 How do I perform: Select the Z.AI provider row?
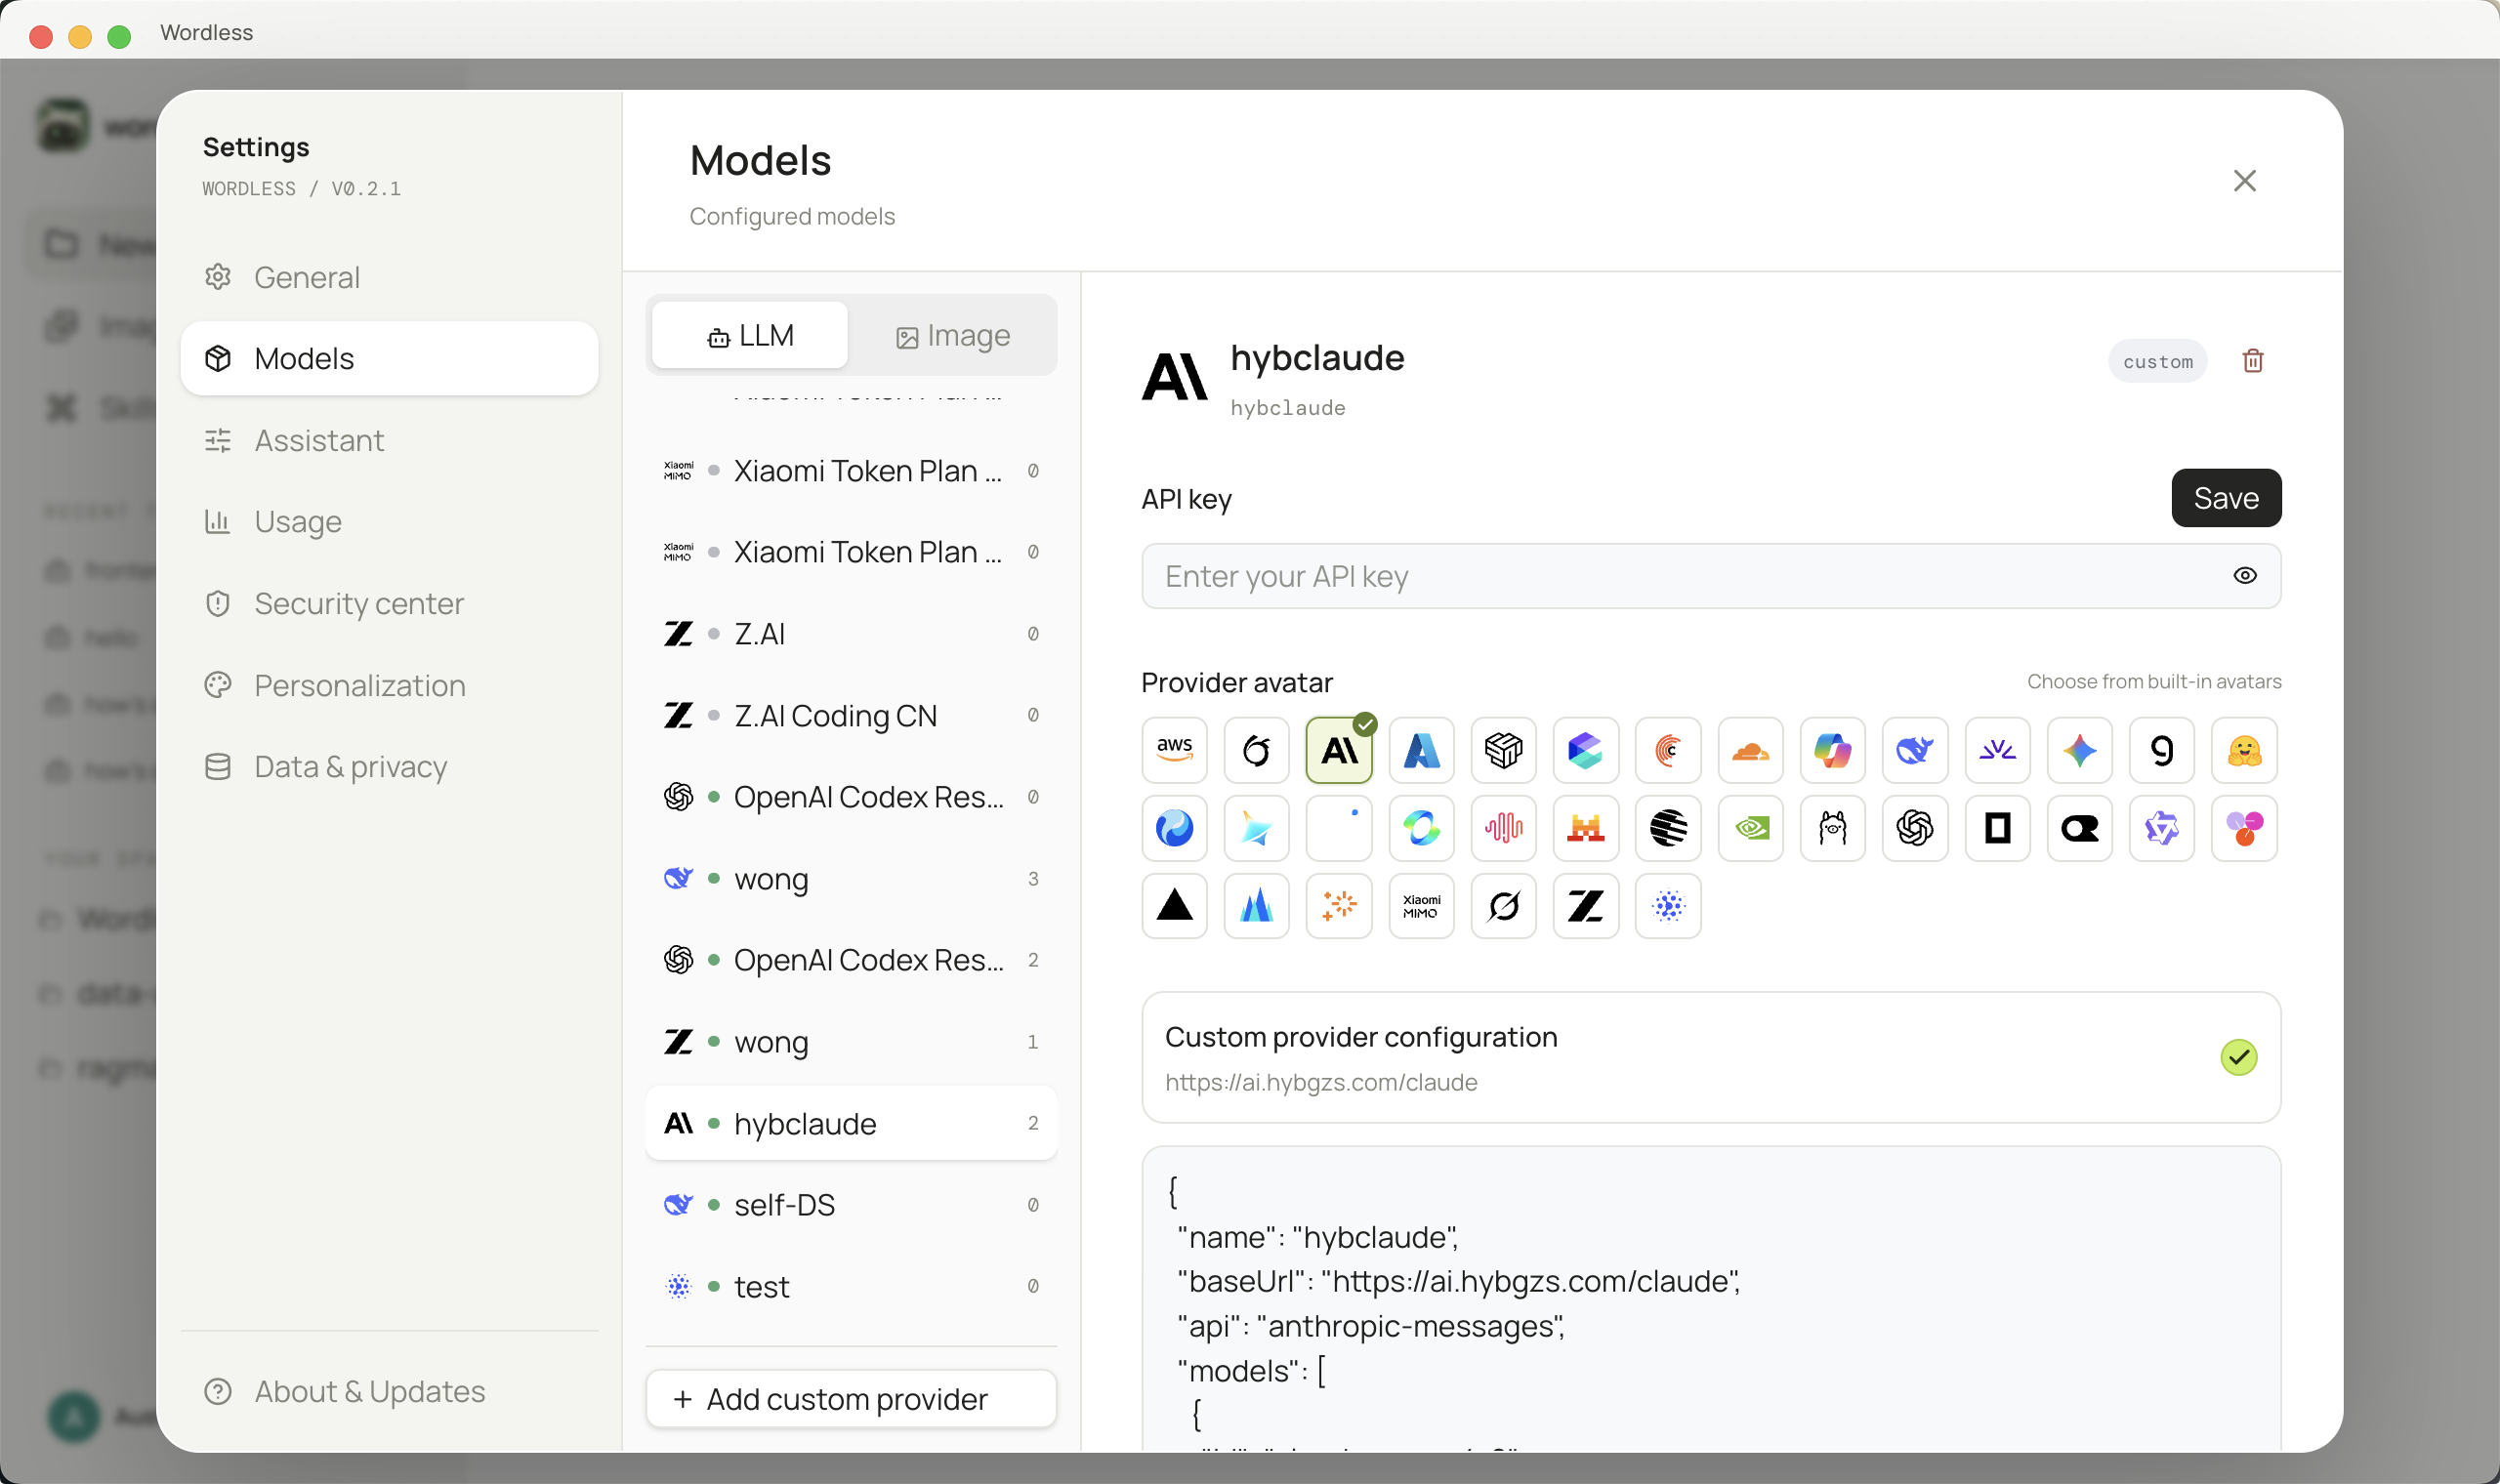click(x=851, y=634)
